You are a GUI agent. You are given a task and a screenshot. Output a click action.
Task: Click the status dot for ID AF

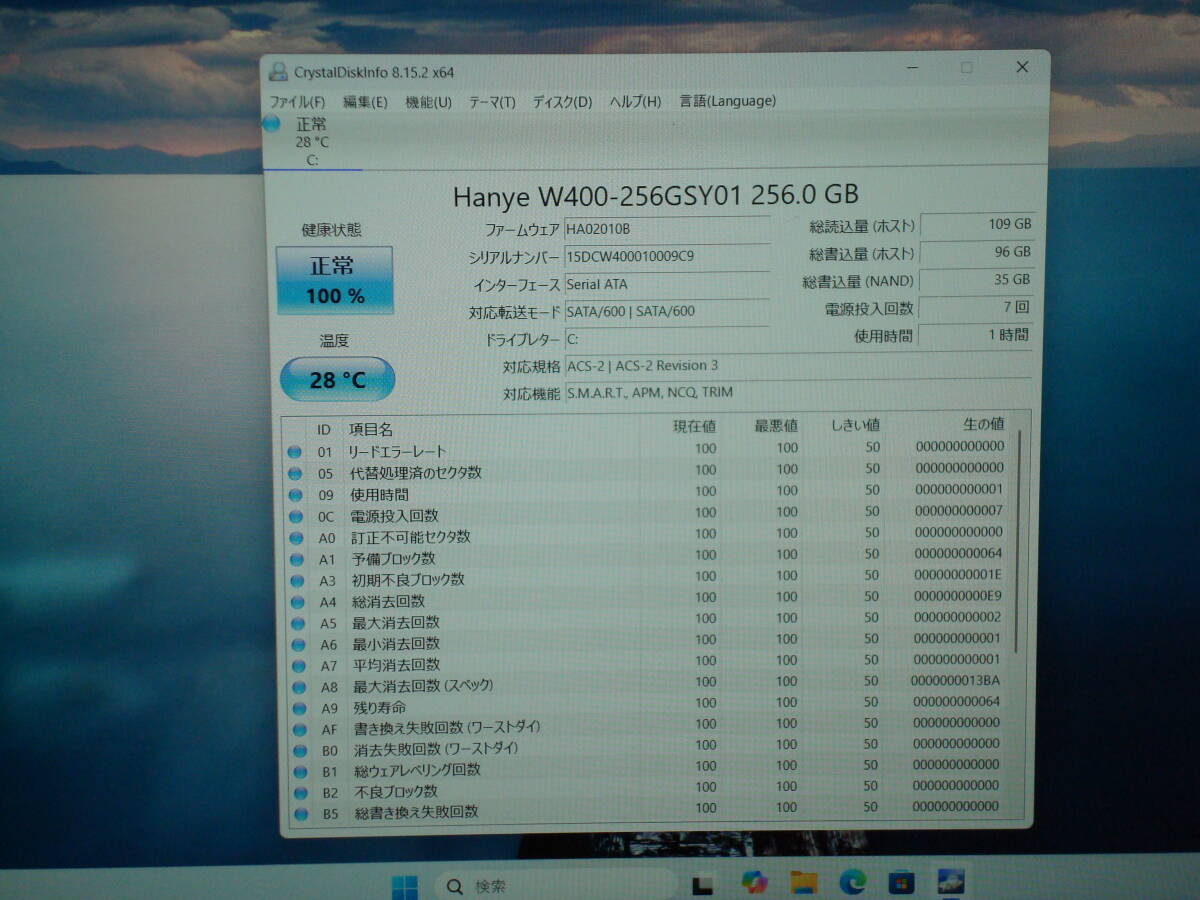point(301,730)
